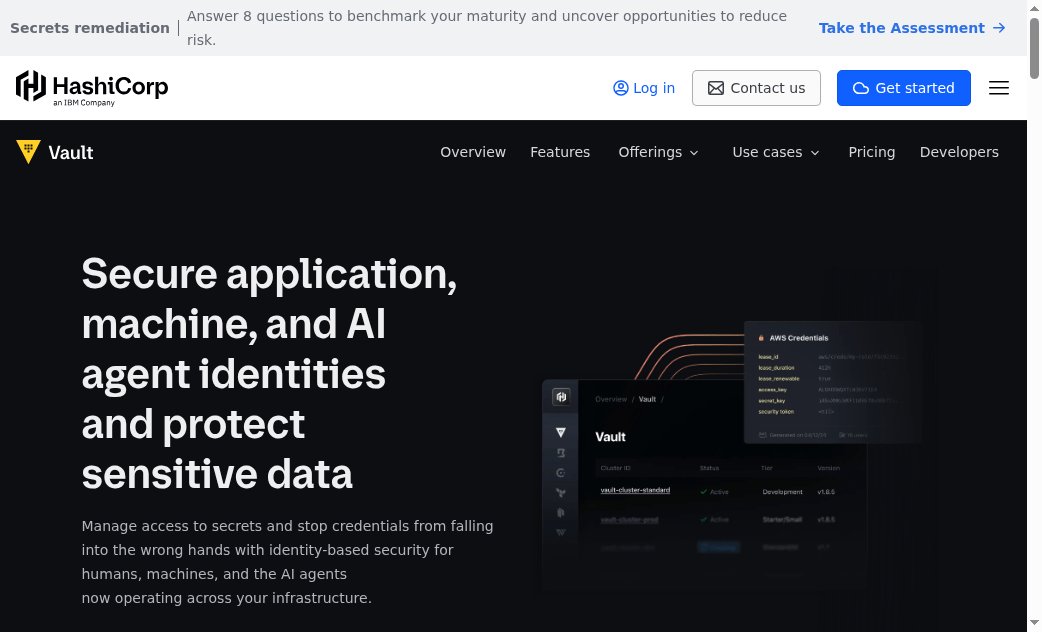Click the Vault triangle logo icon
This screenshot has height=632, width=1042.
tap(29, 152)
